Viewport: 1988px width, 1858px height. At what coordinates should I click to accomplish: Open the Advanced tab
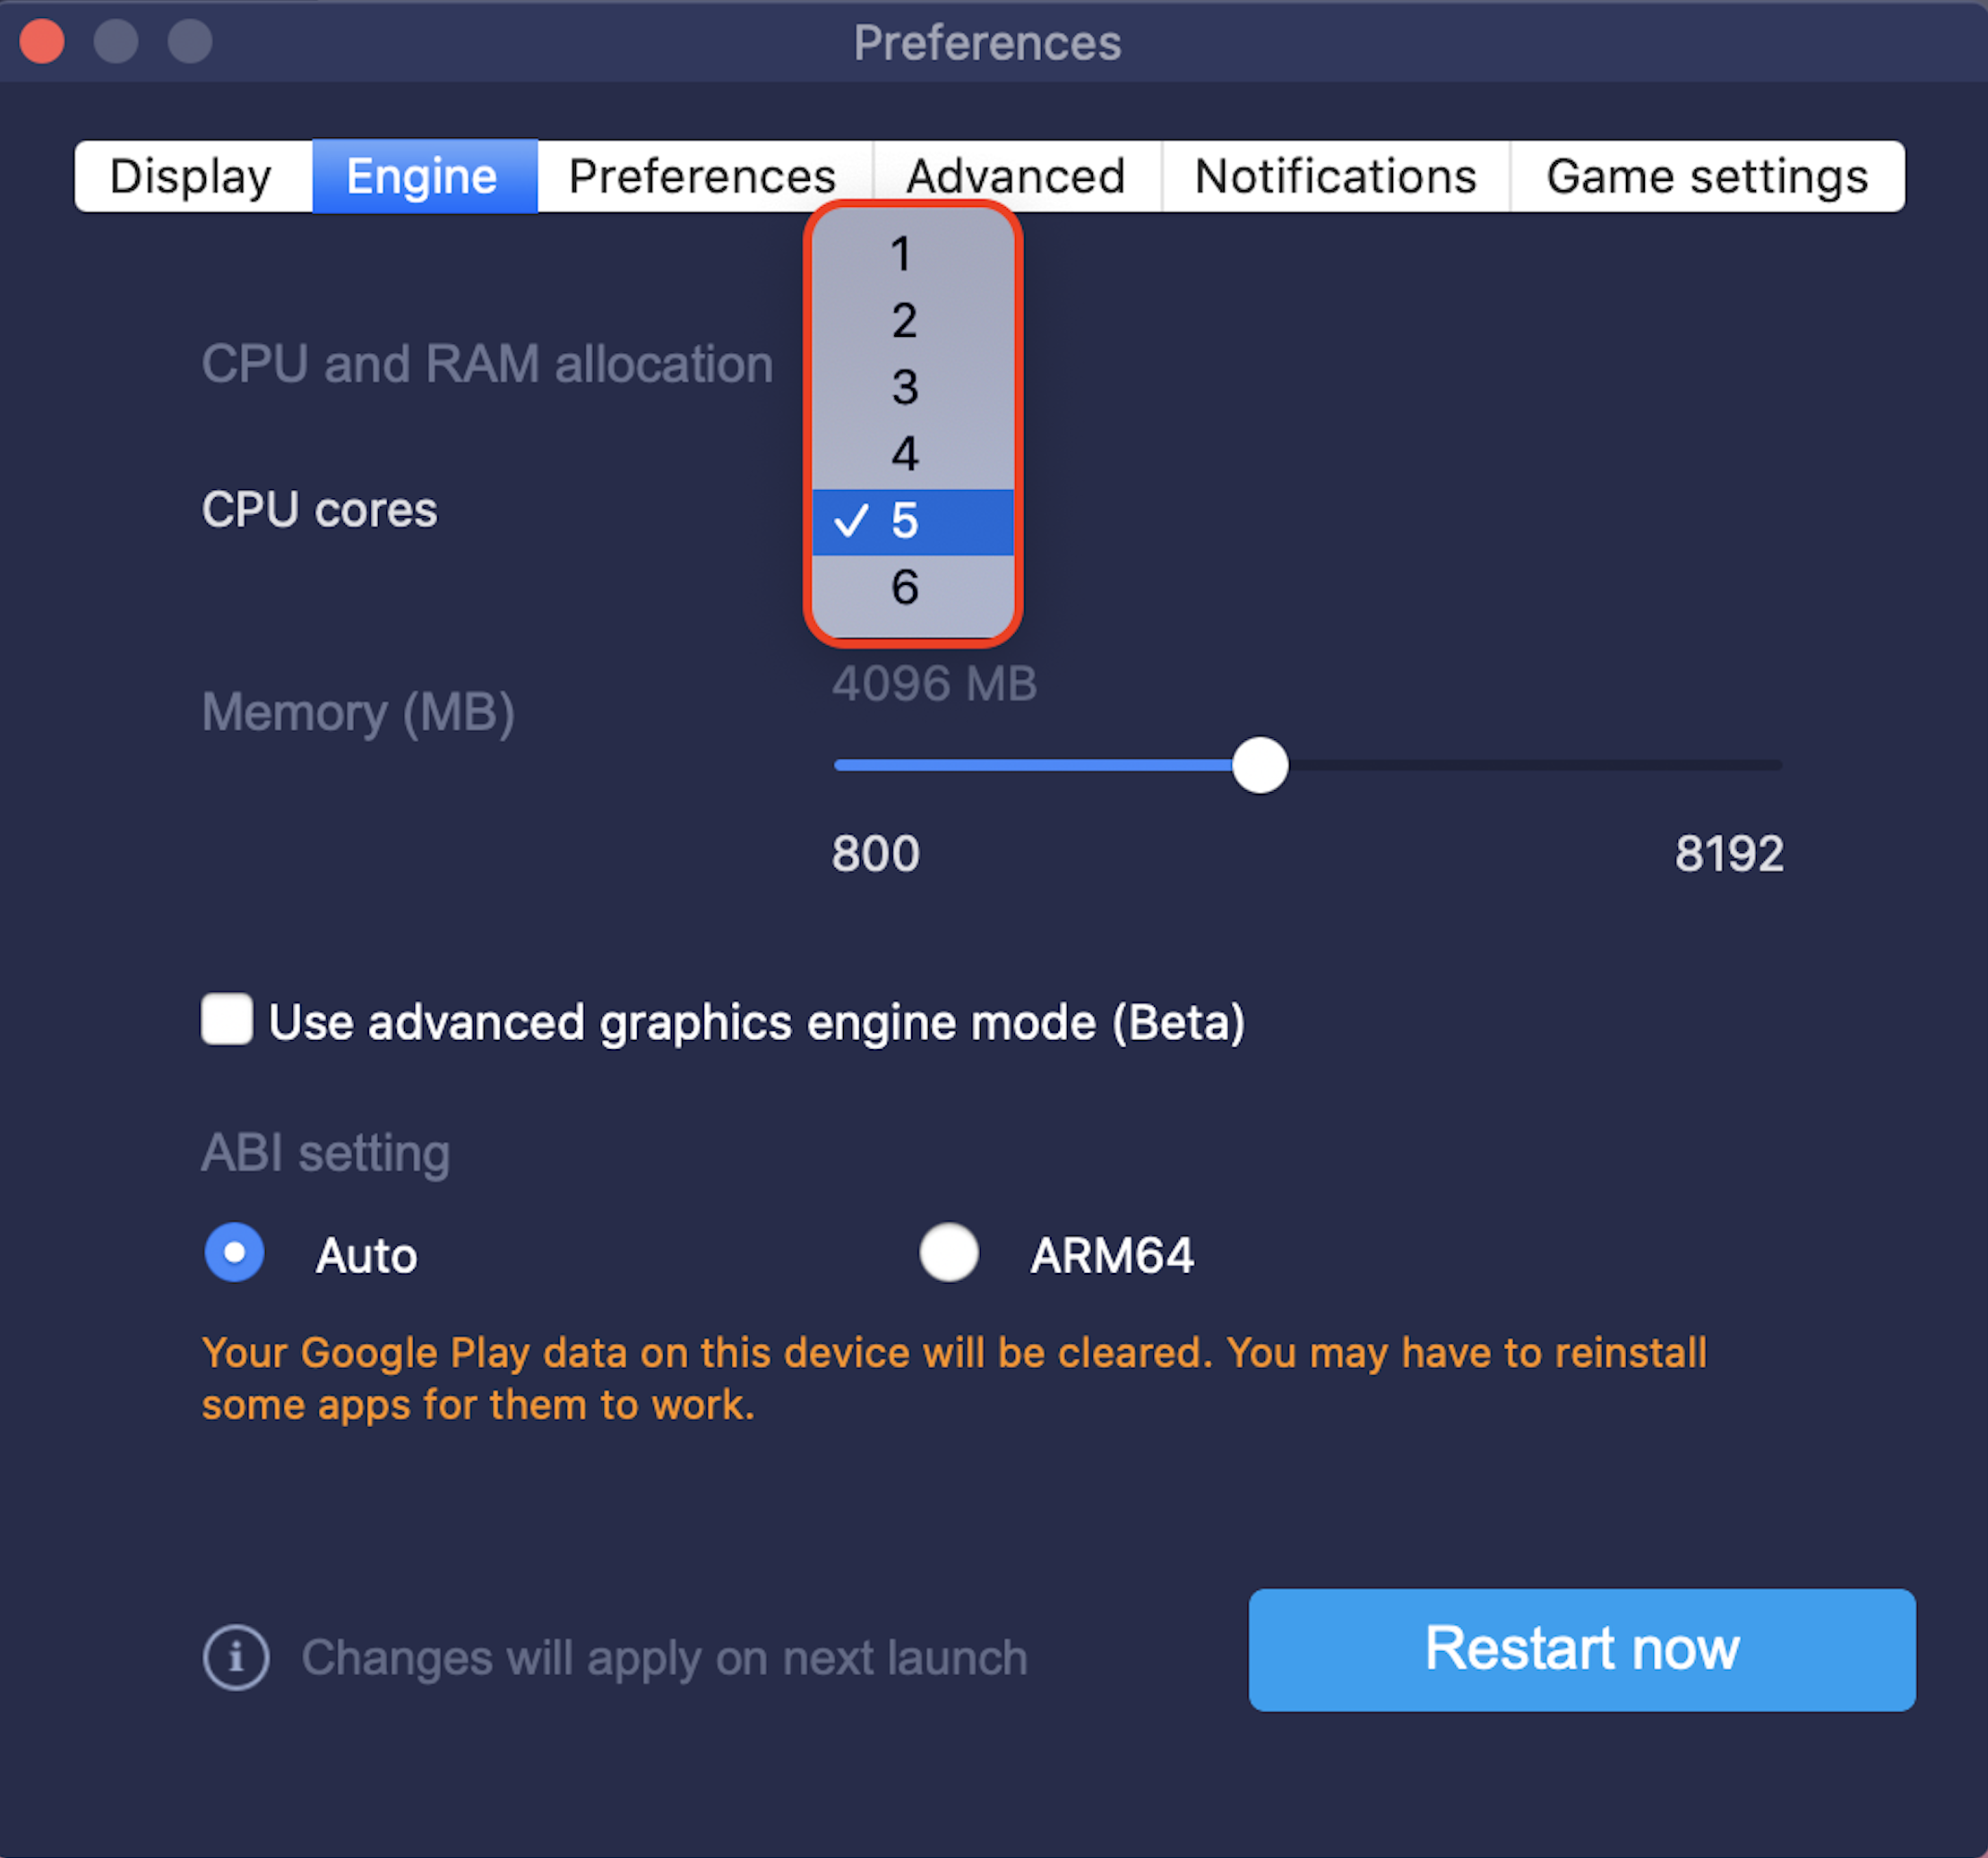[1017, 176]
